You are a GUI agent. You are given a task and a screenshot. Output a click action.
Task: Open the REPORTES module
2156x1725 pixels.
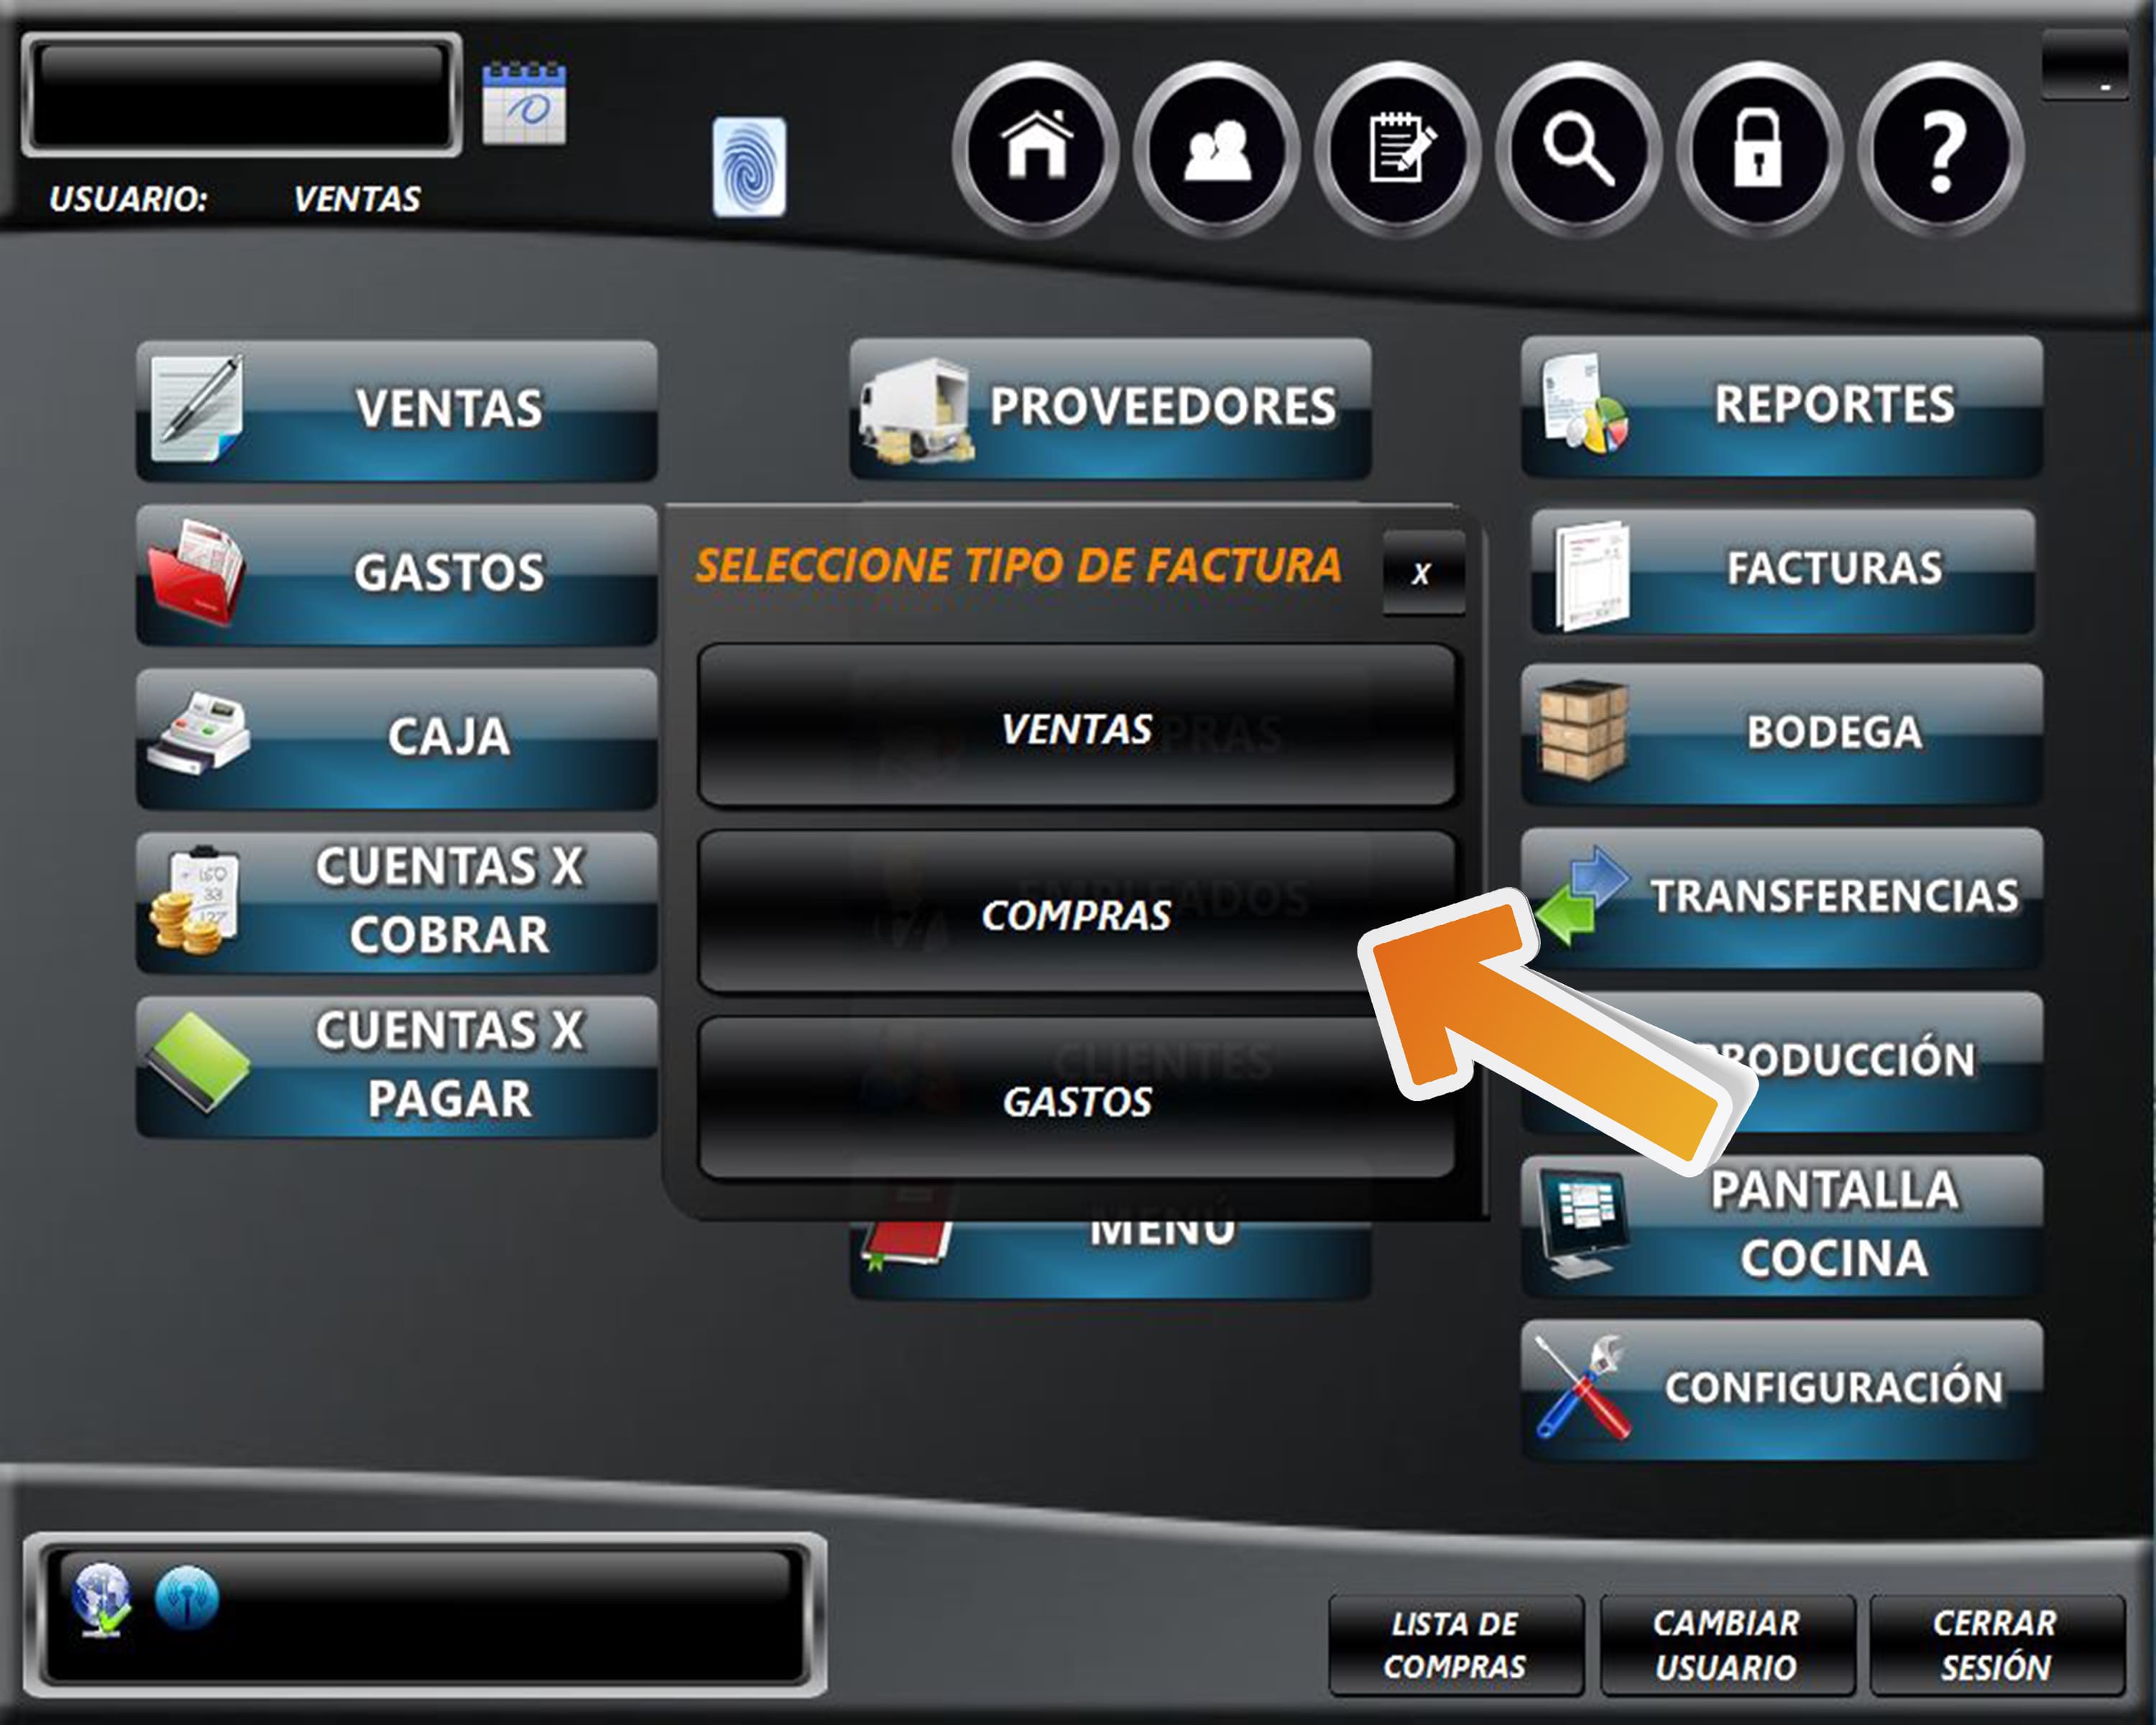coord(1782,406)
